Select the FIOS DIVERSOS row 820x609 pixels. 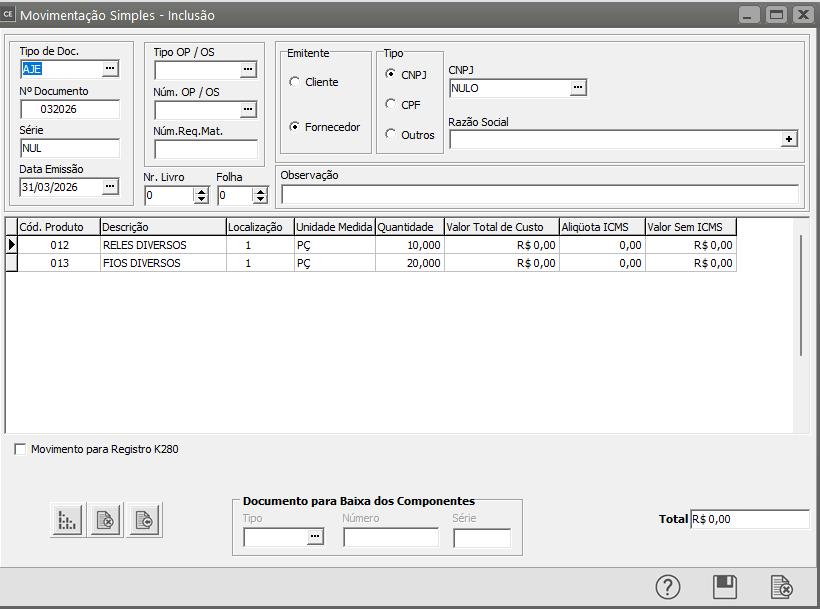(x=162, y=263)
